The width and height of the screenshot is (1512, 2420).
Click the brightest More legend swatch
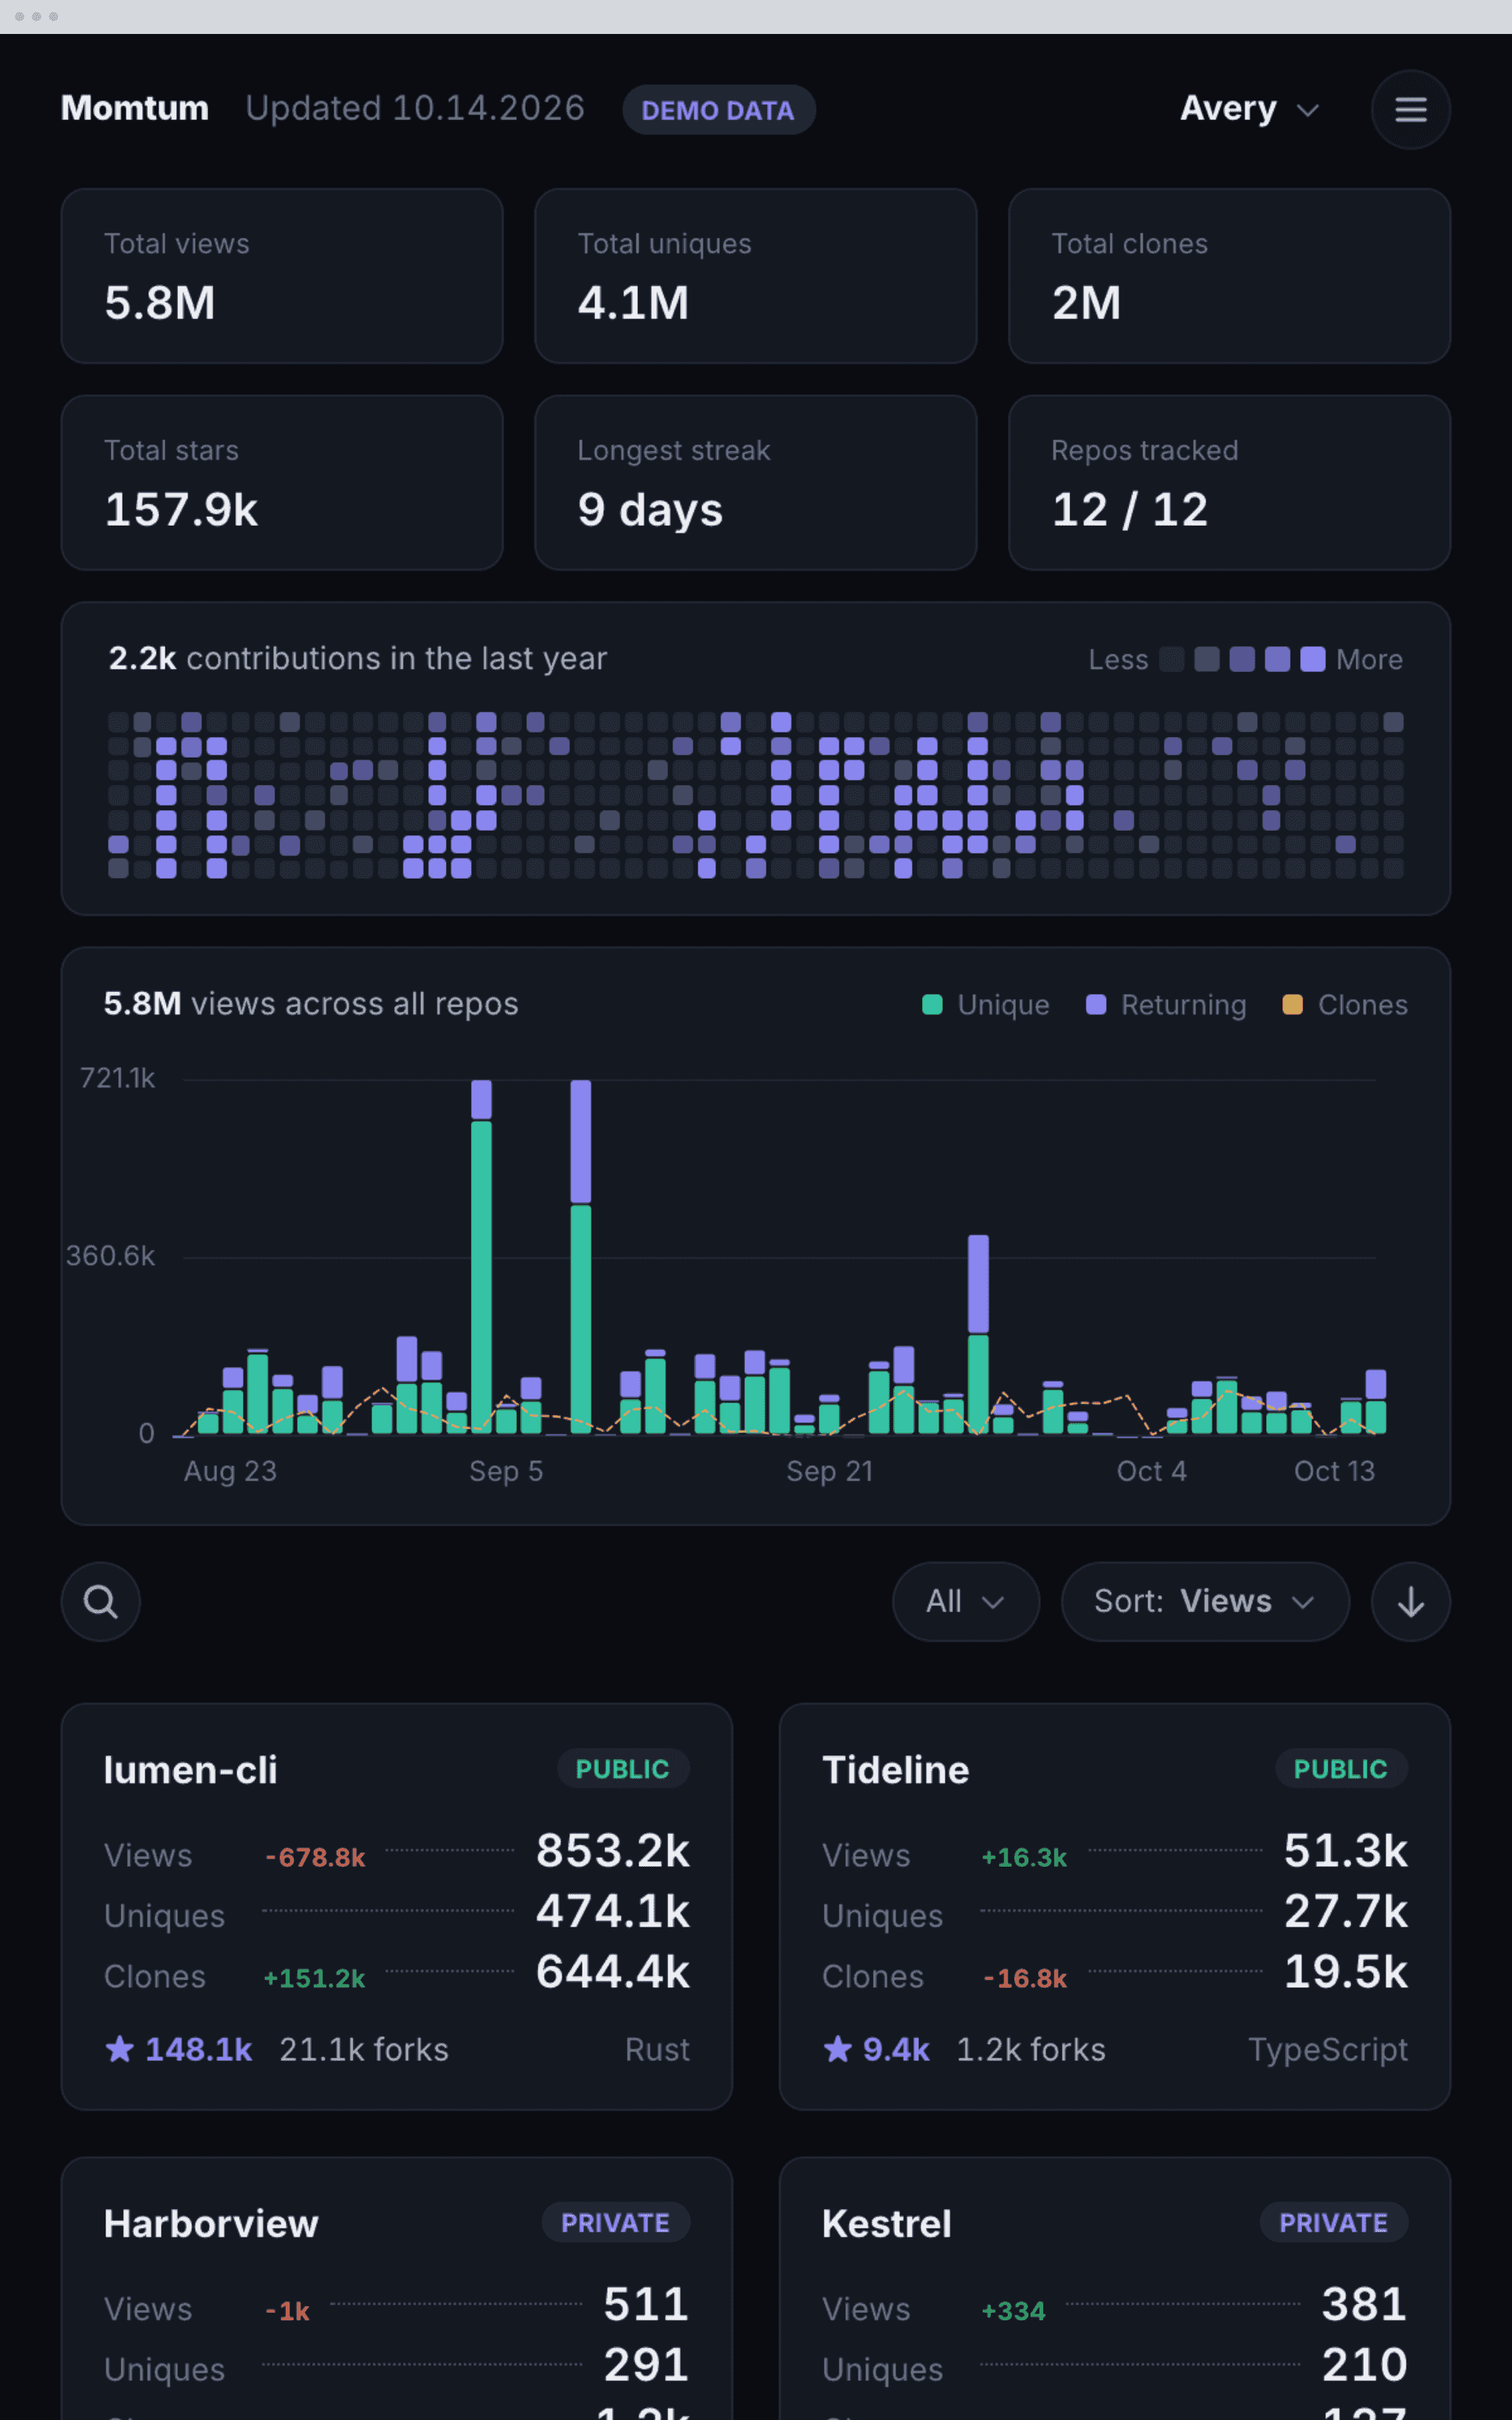[x=1312, y=659]
